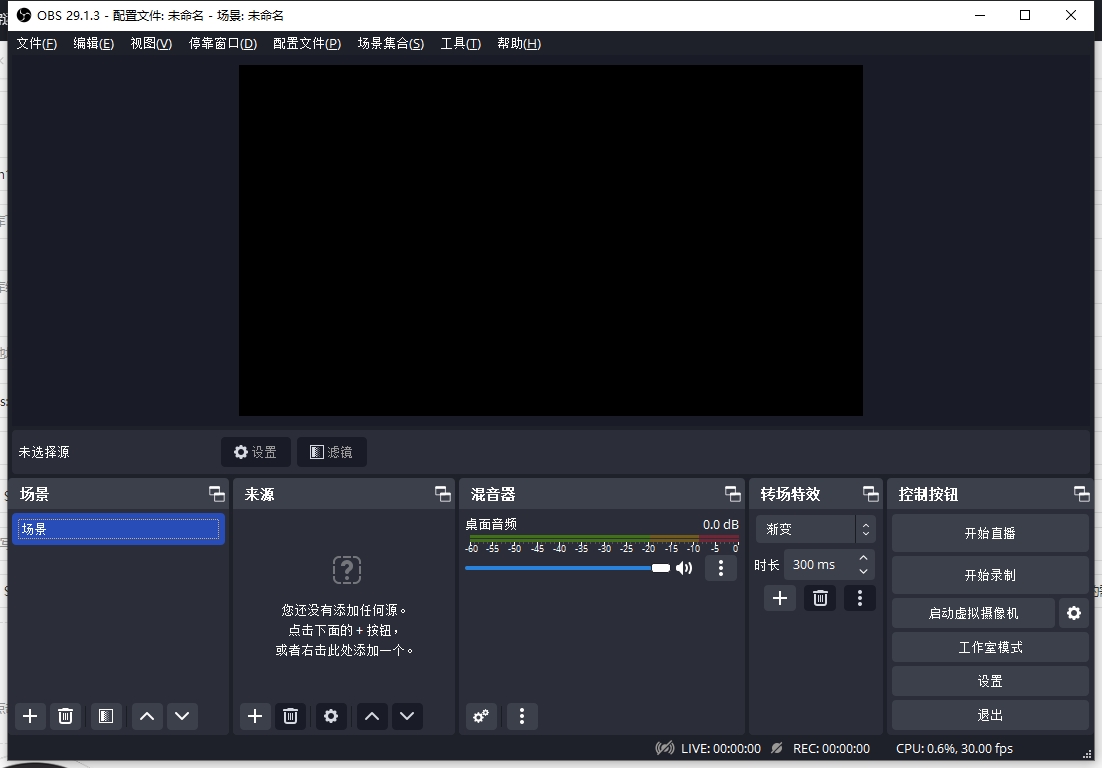Click the OBS logo in title bar

[24, 15]
